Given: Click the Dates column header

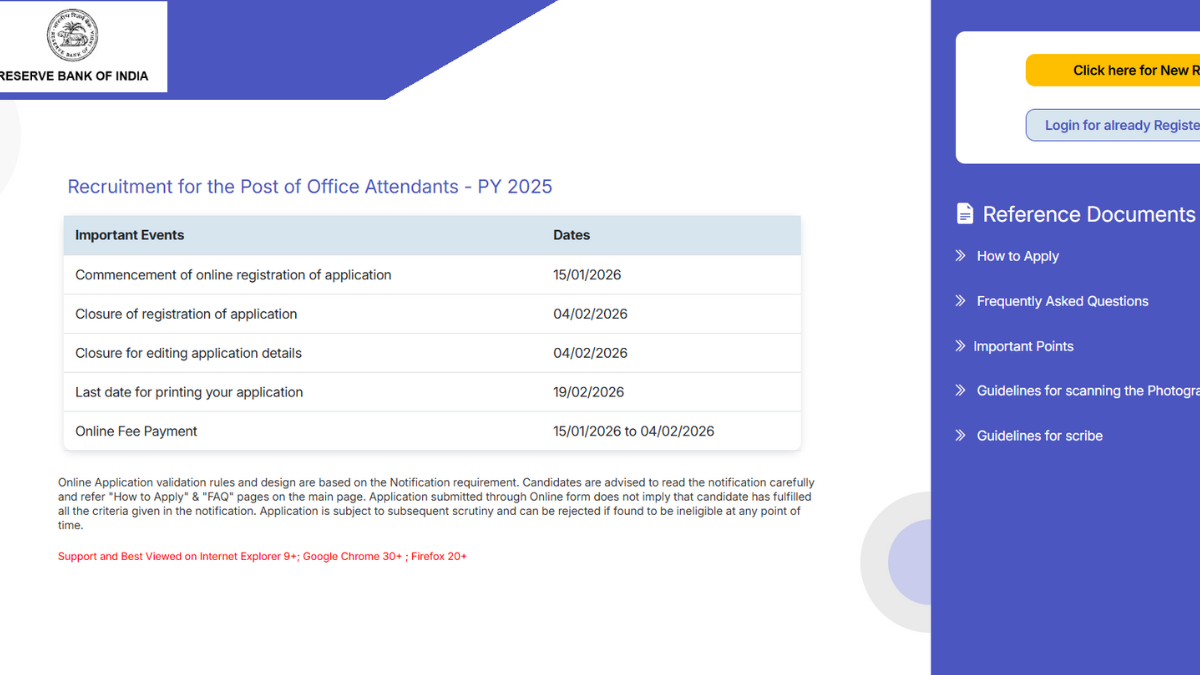Looking at the screenshot, I should (571, 235).
